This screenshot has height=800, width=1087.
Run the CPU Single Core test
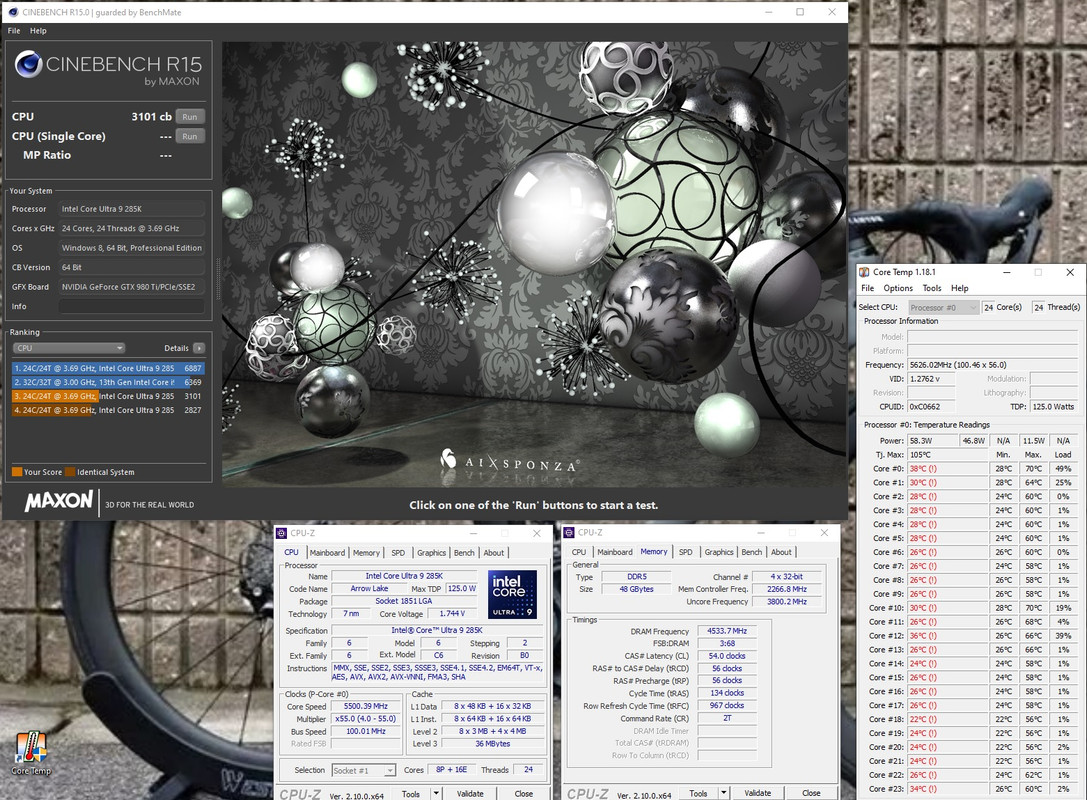coord(190,136)
